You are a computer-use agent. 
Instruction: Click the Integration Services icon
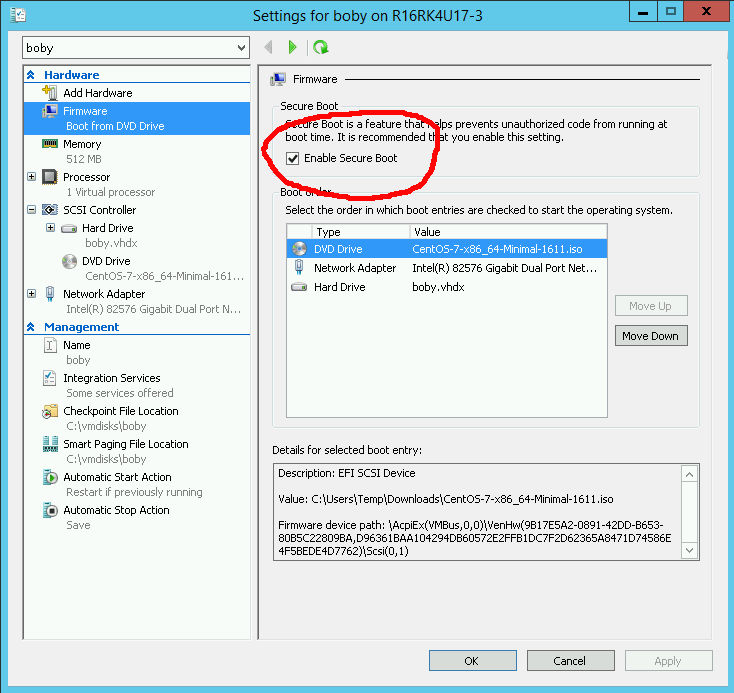50,378
